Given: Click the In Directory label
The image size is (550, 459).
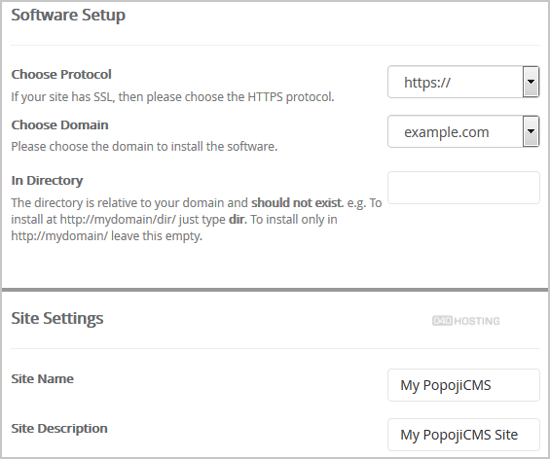Looking at the screenshot, I should (x=47, y=181).
